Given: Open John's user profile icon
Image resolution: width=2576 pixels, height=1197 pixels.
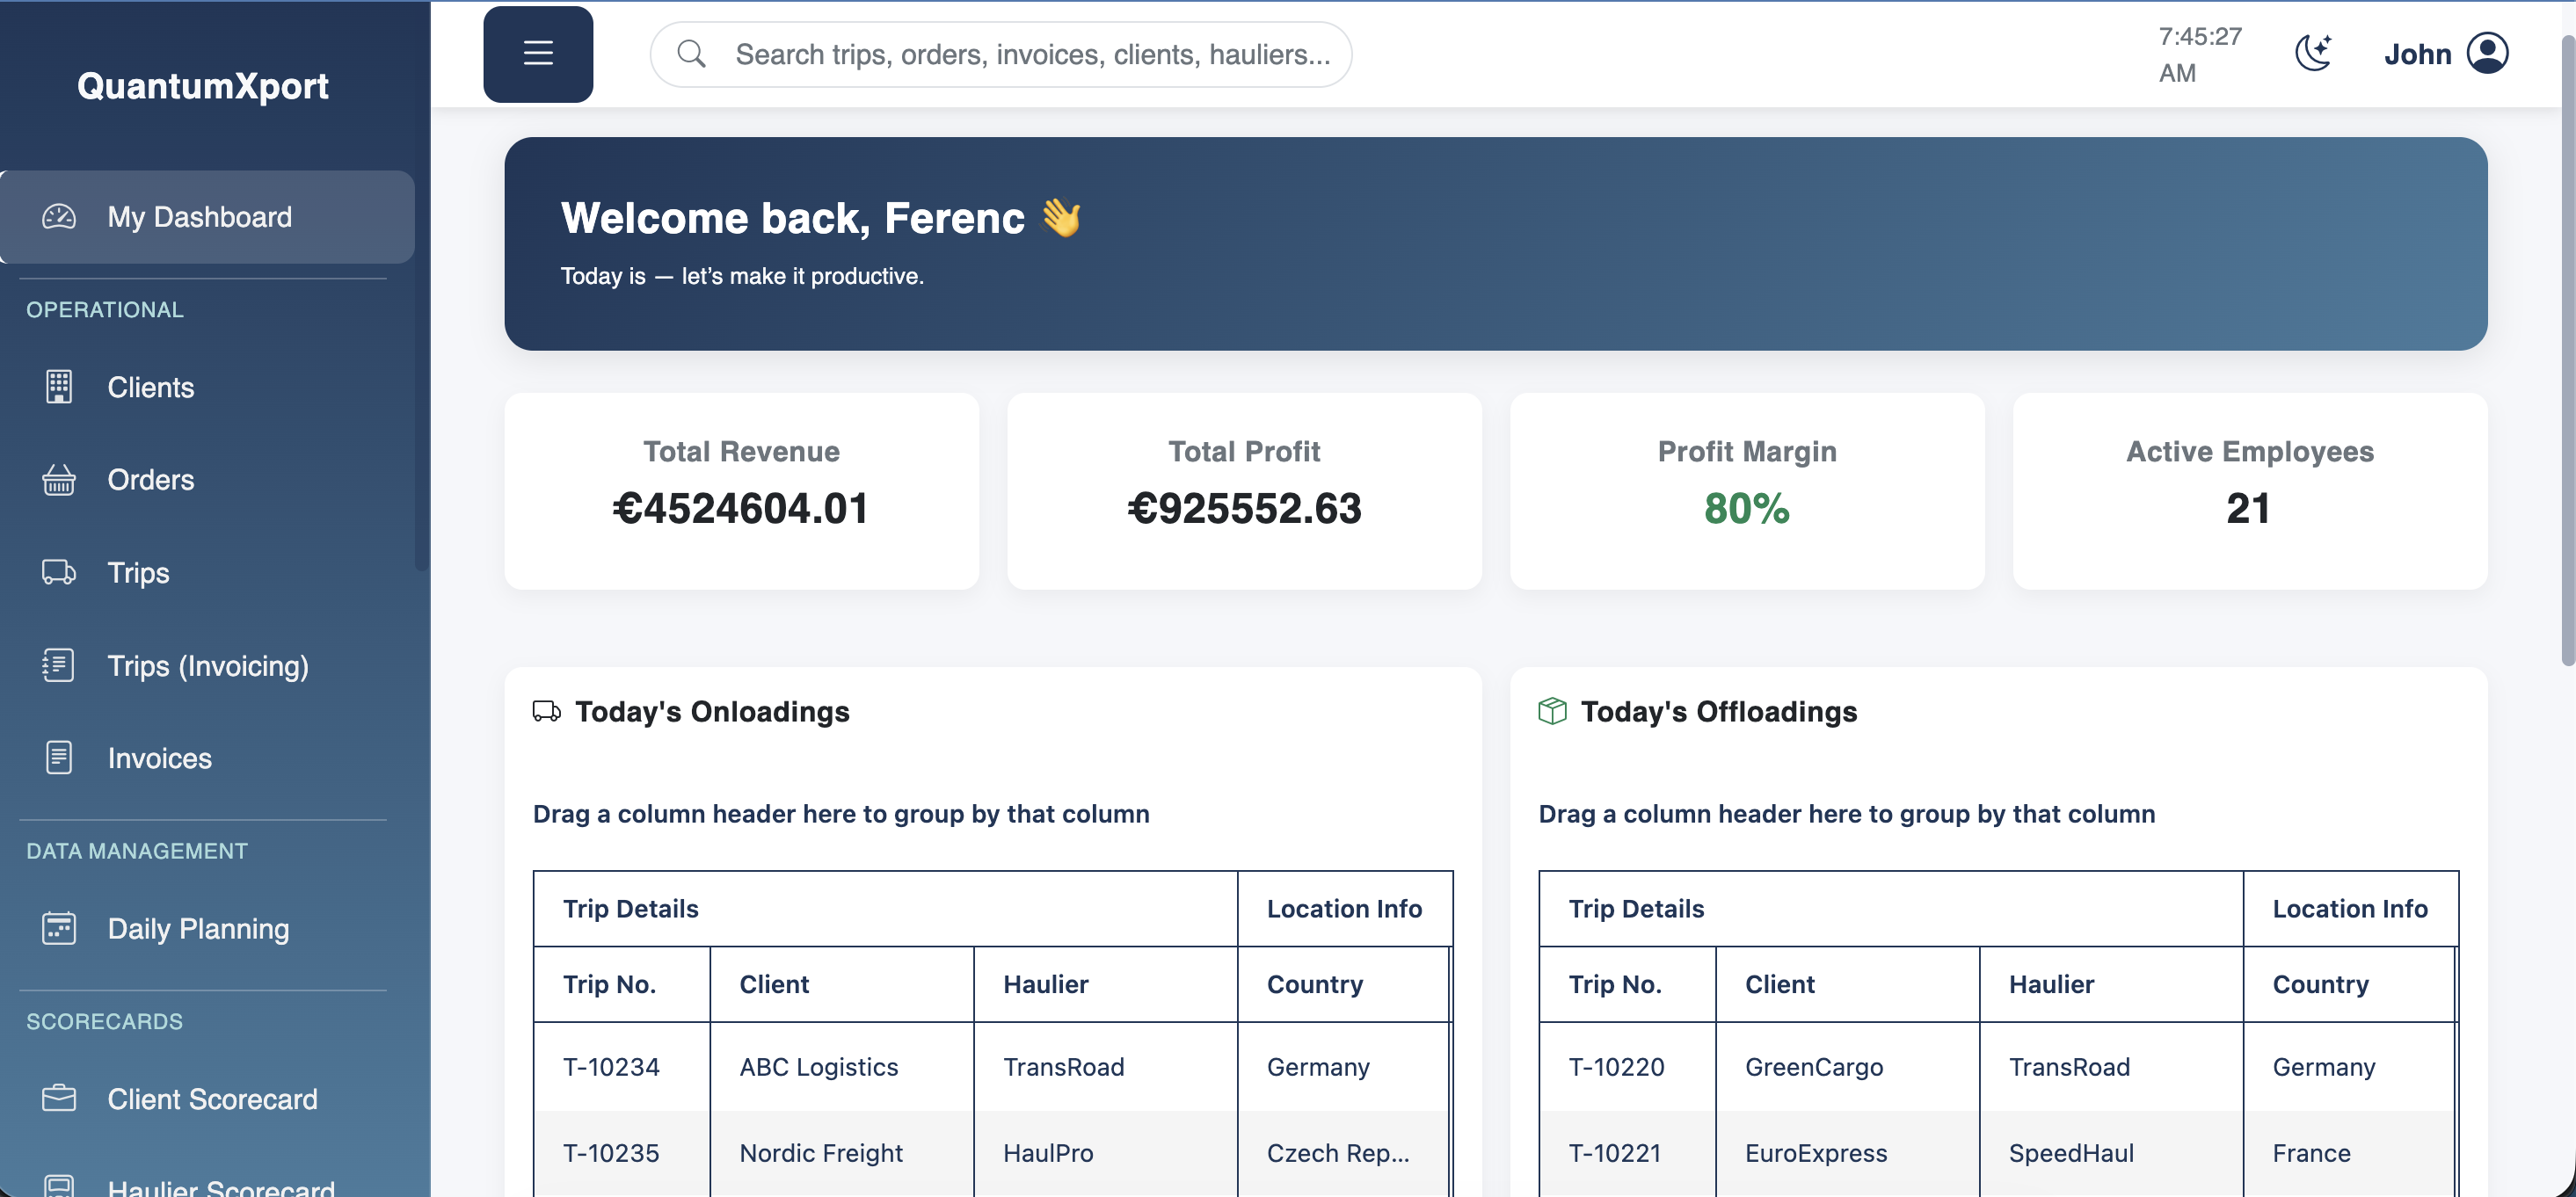Looking at the screenshot, I should (2487, 53).
